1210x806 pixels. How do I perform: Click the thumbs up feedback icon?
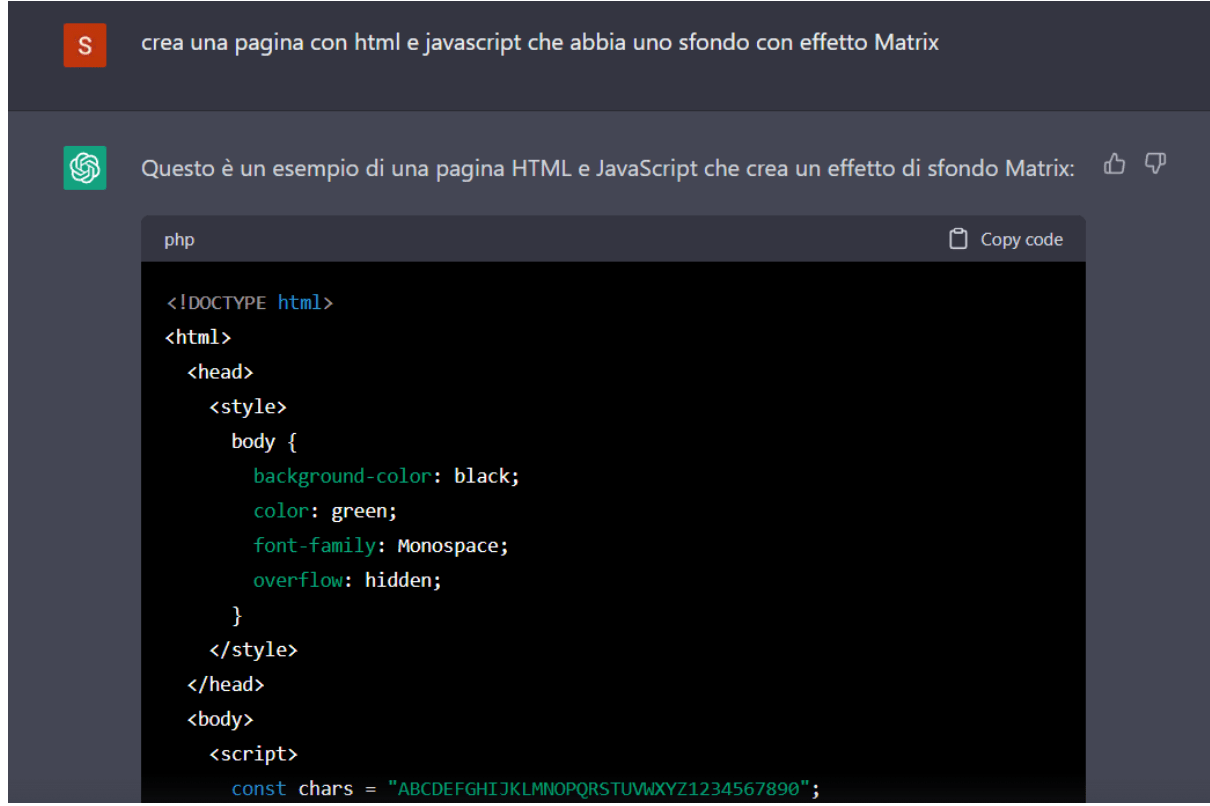1114,164
